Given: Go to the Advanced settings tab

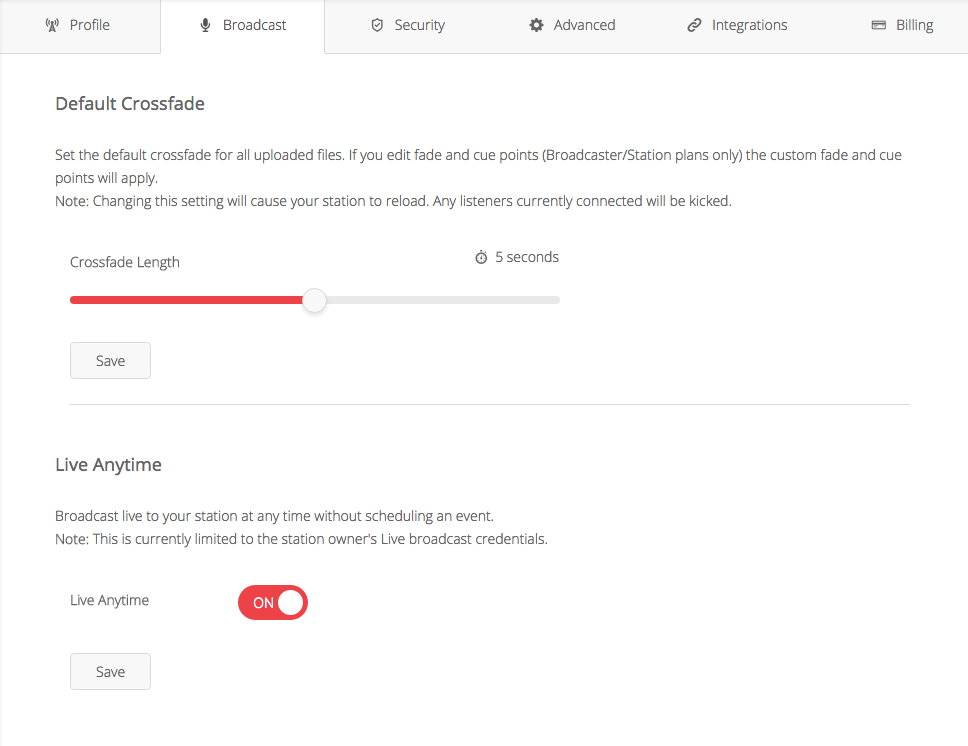Looking at the screenshot, I should point(584,25).
